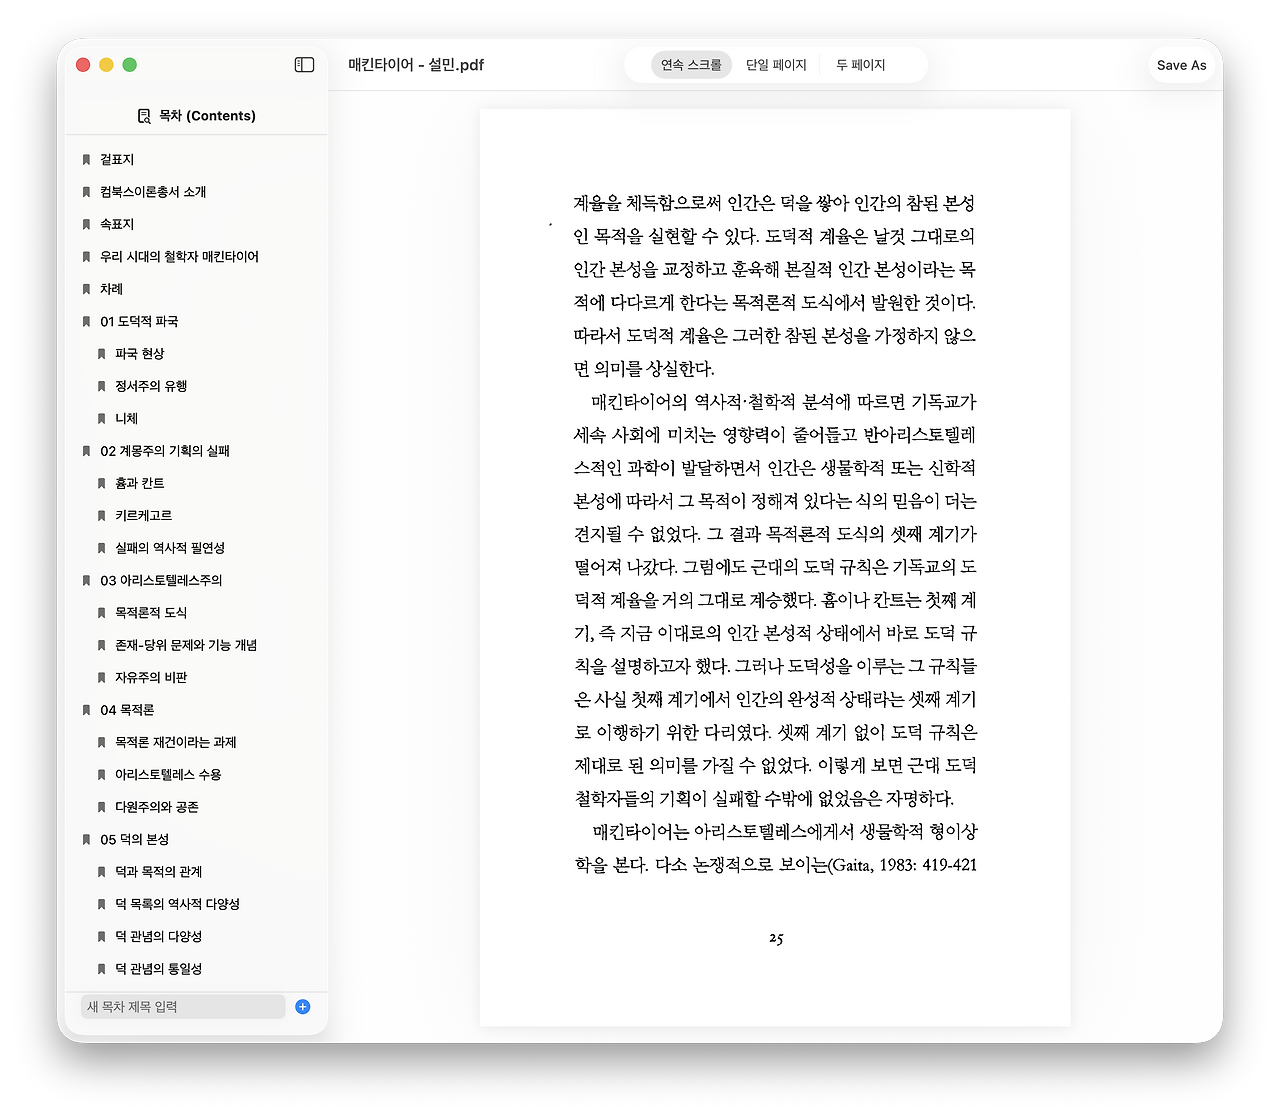Viewport: 1280px width, 1118px height.
Task: Click bookmark icon beside 겉표지
Action: (86, 160)
